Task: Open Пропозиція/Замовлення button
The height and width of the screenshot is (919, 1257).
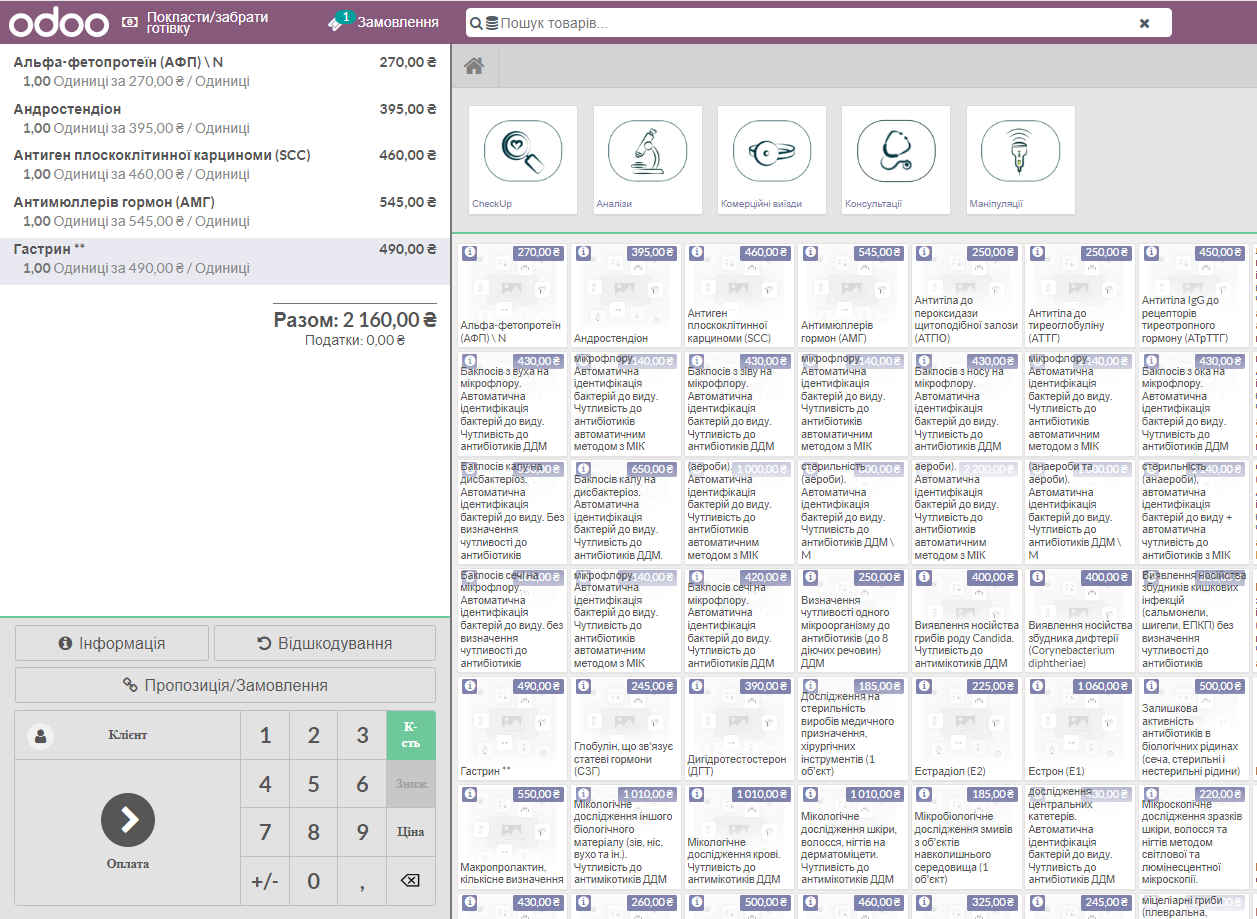Action: tap(225, 685)
